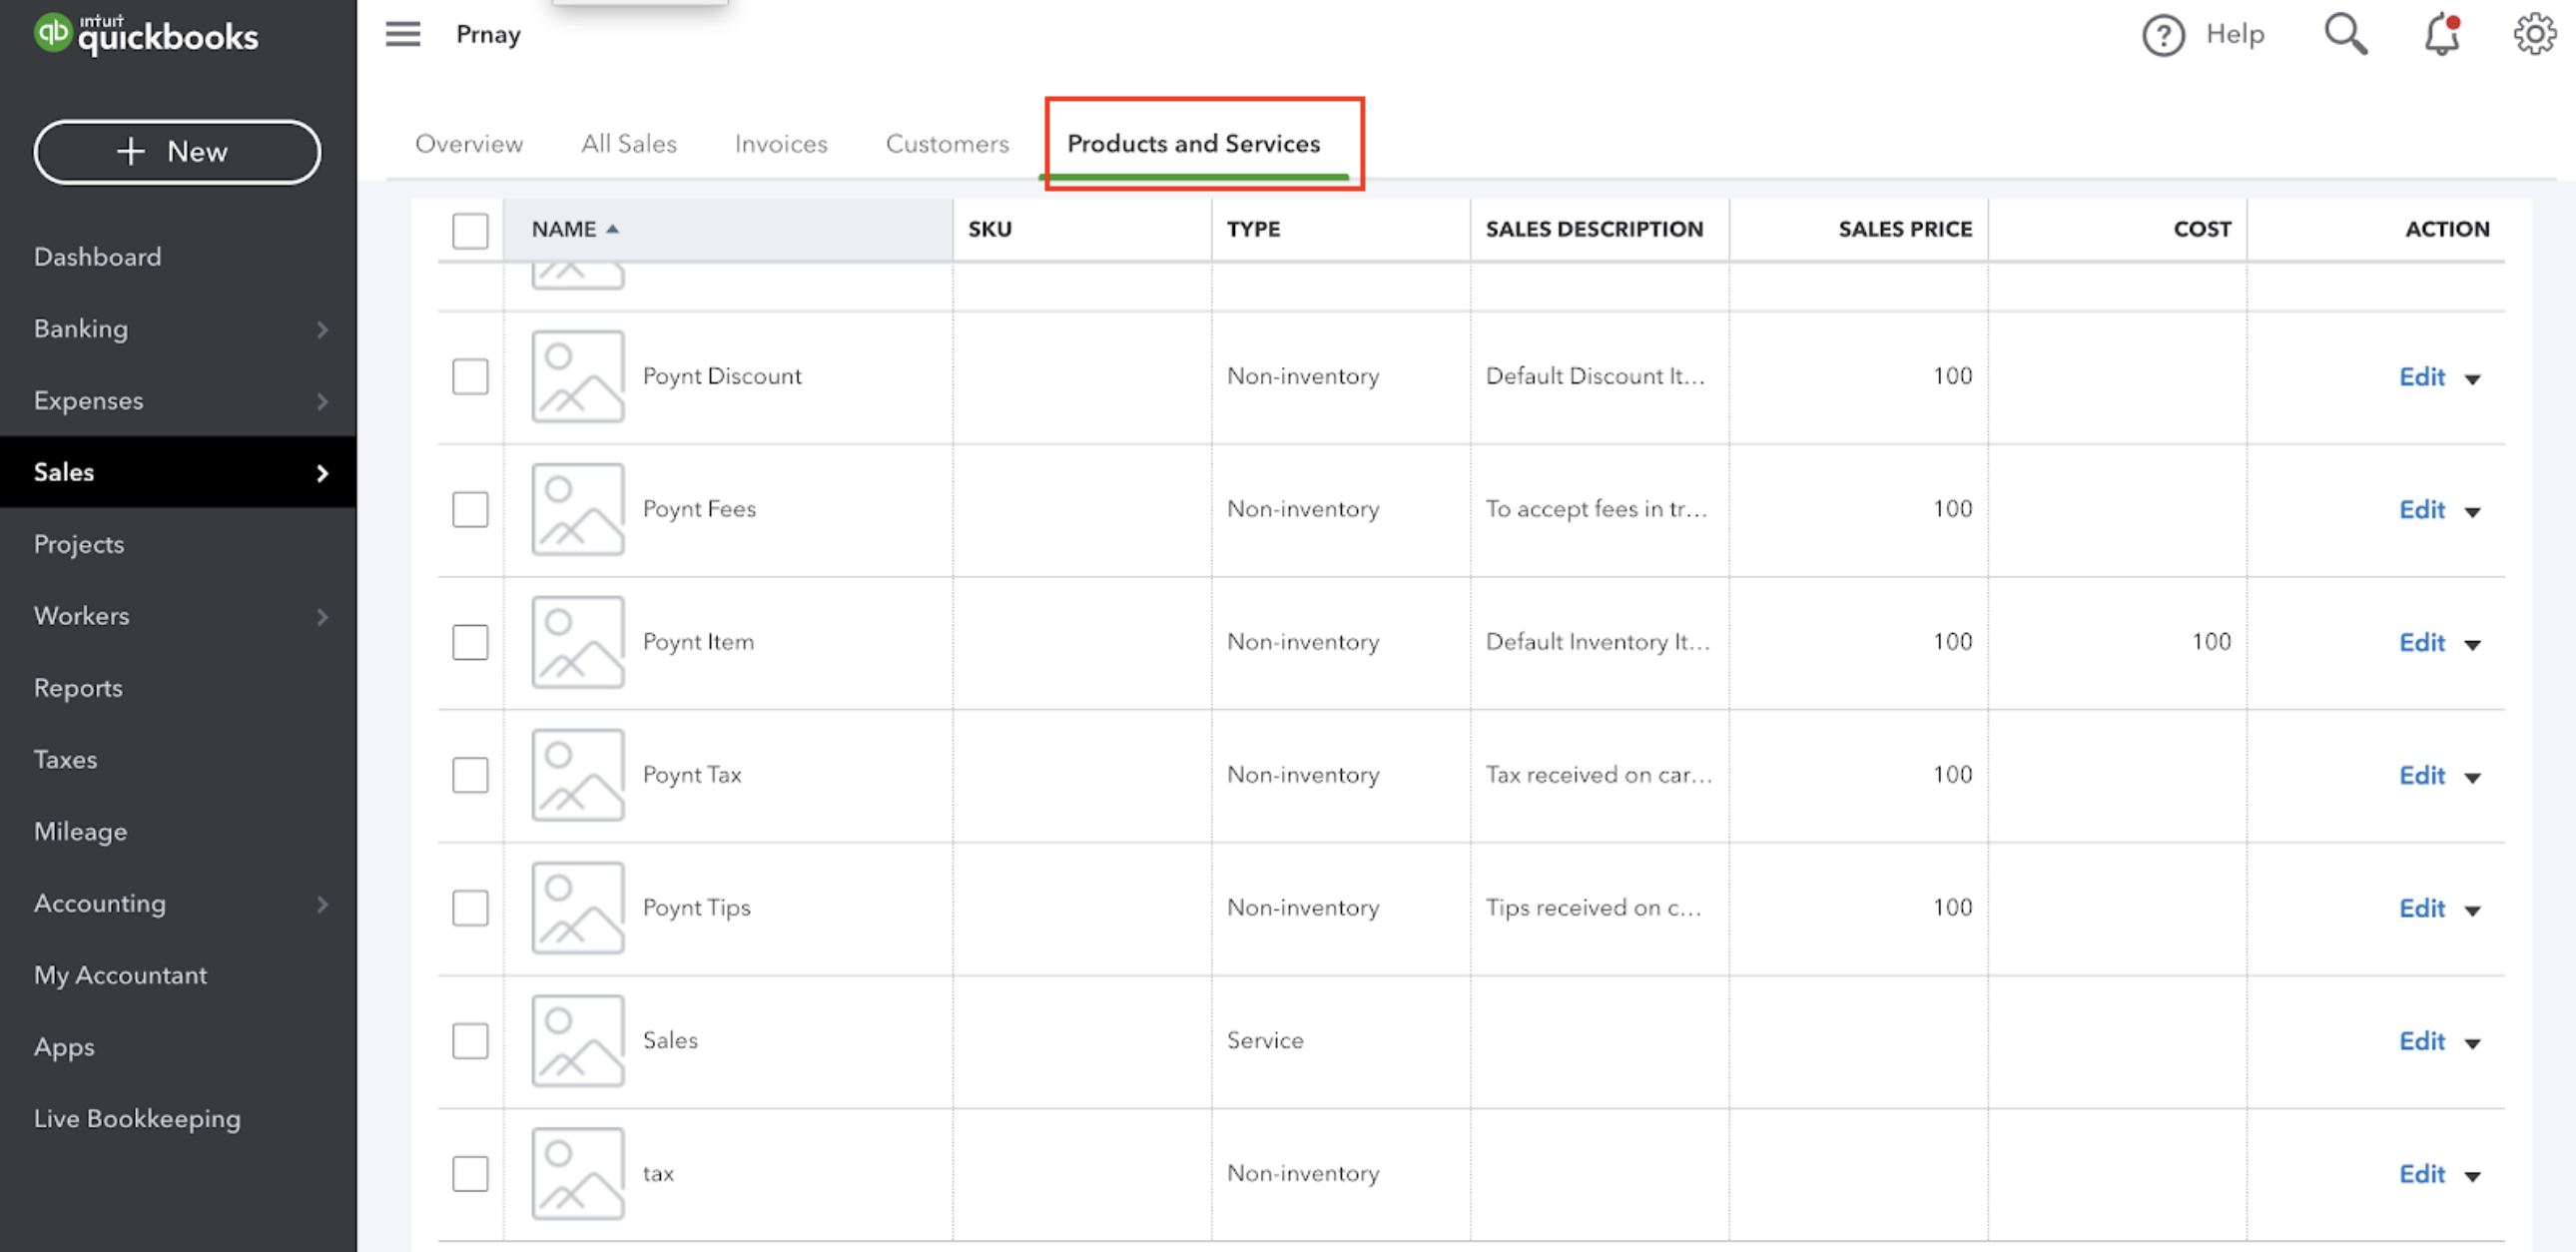Open the hamburger menu icon

400,33
